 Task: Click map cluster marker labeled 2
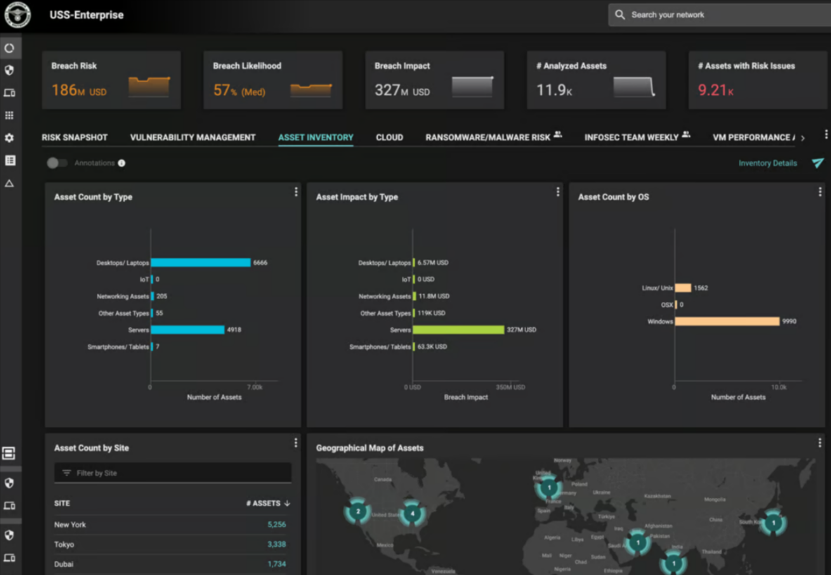(358, 511)
